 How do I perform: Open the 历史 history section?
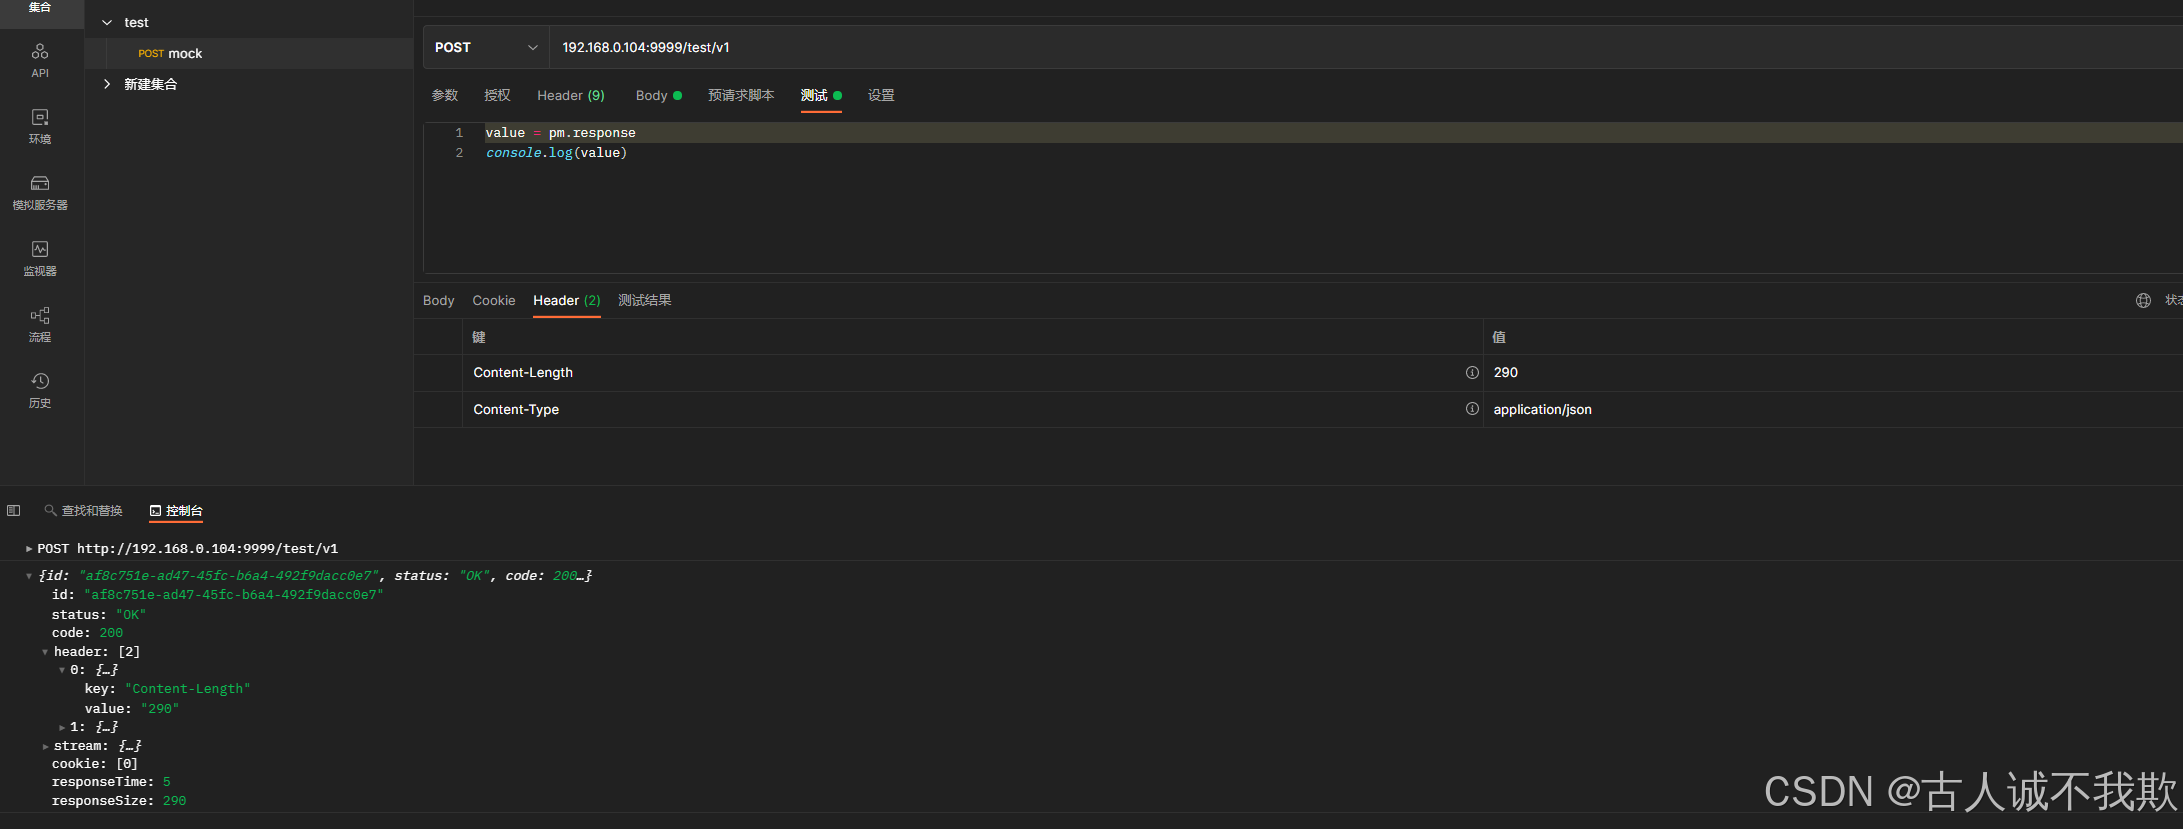tap(40, 390)
